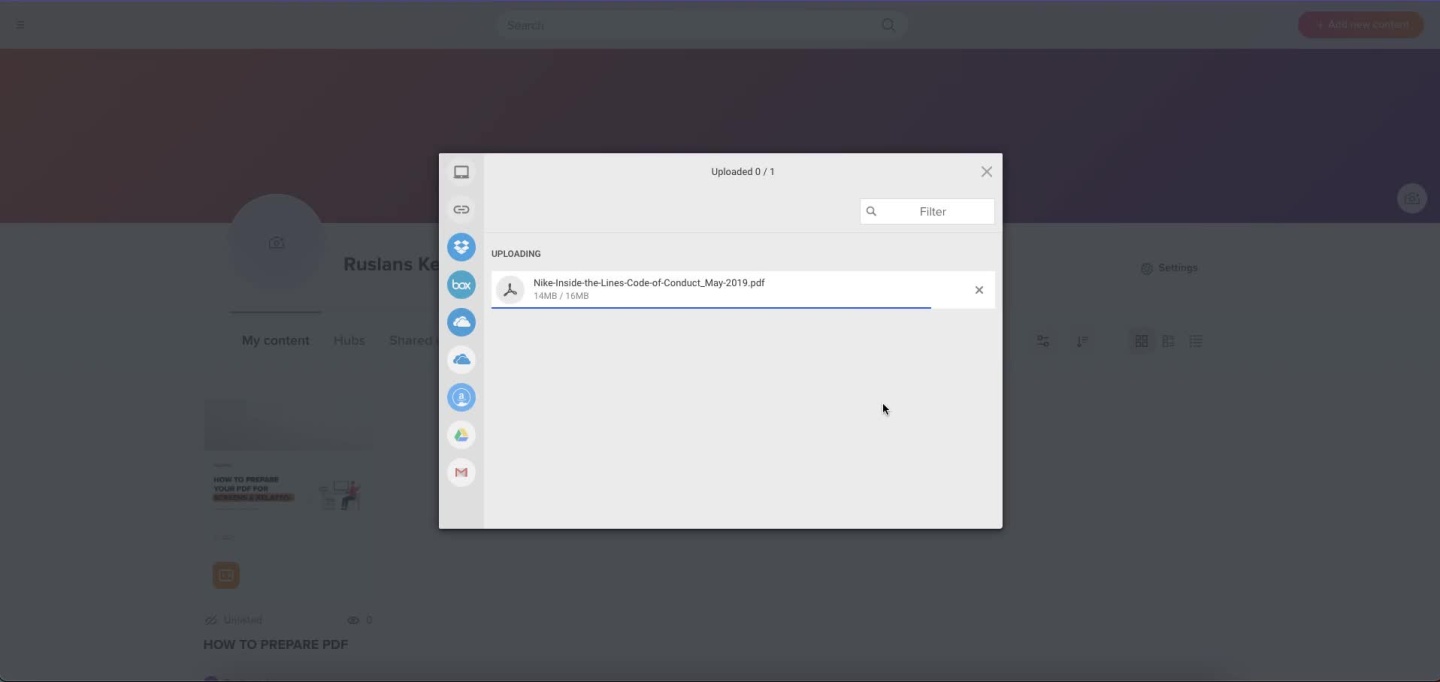Click the Nike PDF file icon

point(510,290)
